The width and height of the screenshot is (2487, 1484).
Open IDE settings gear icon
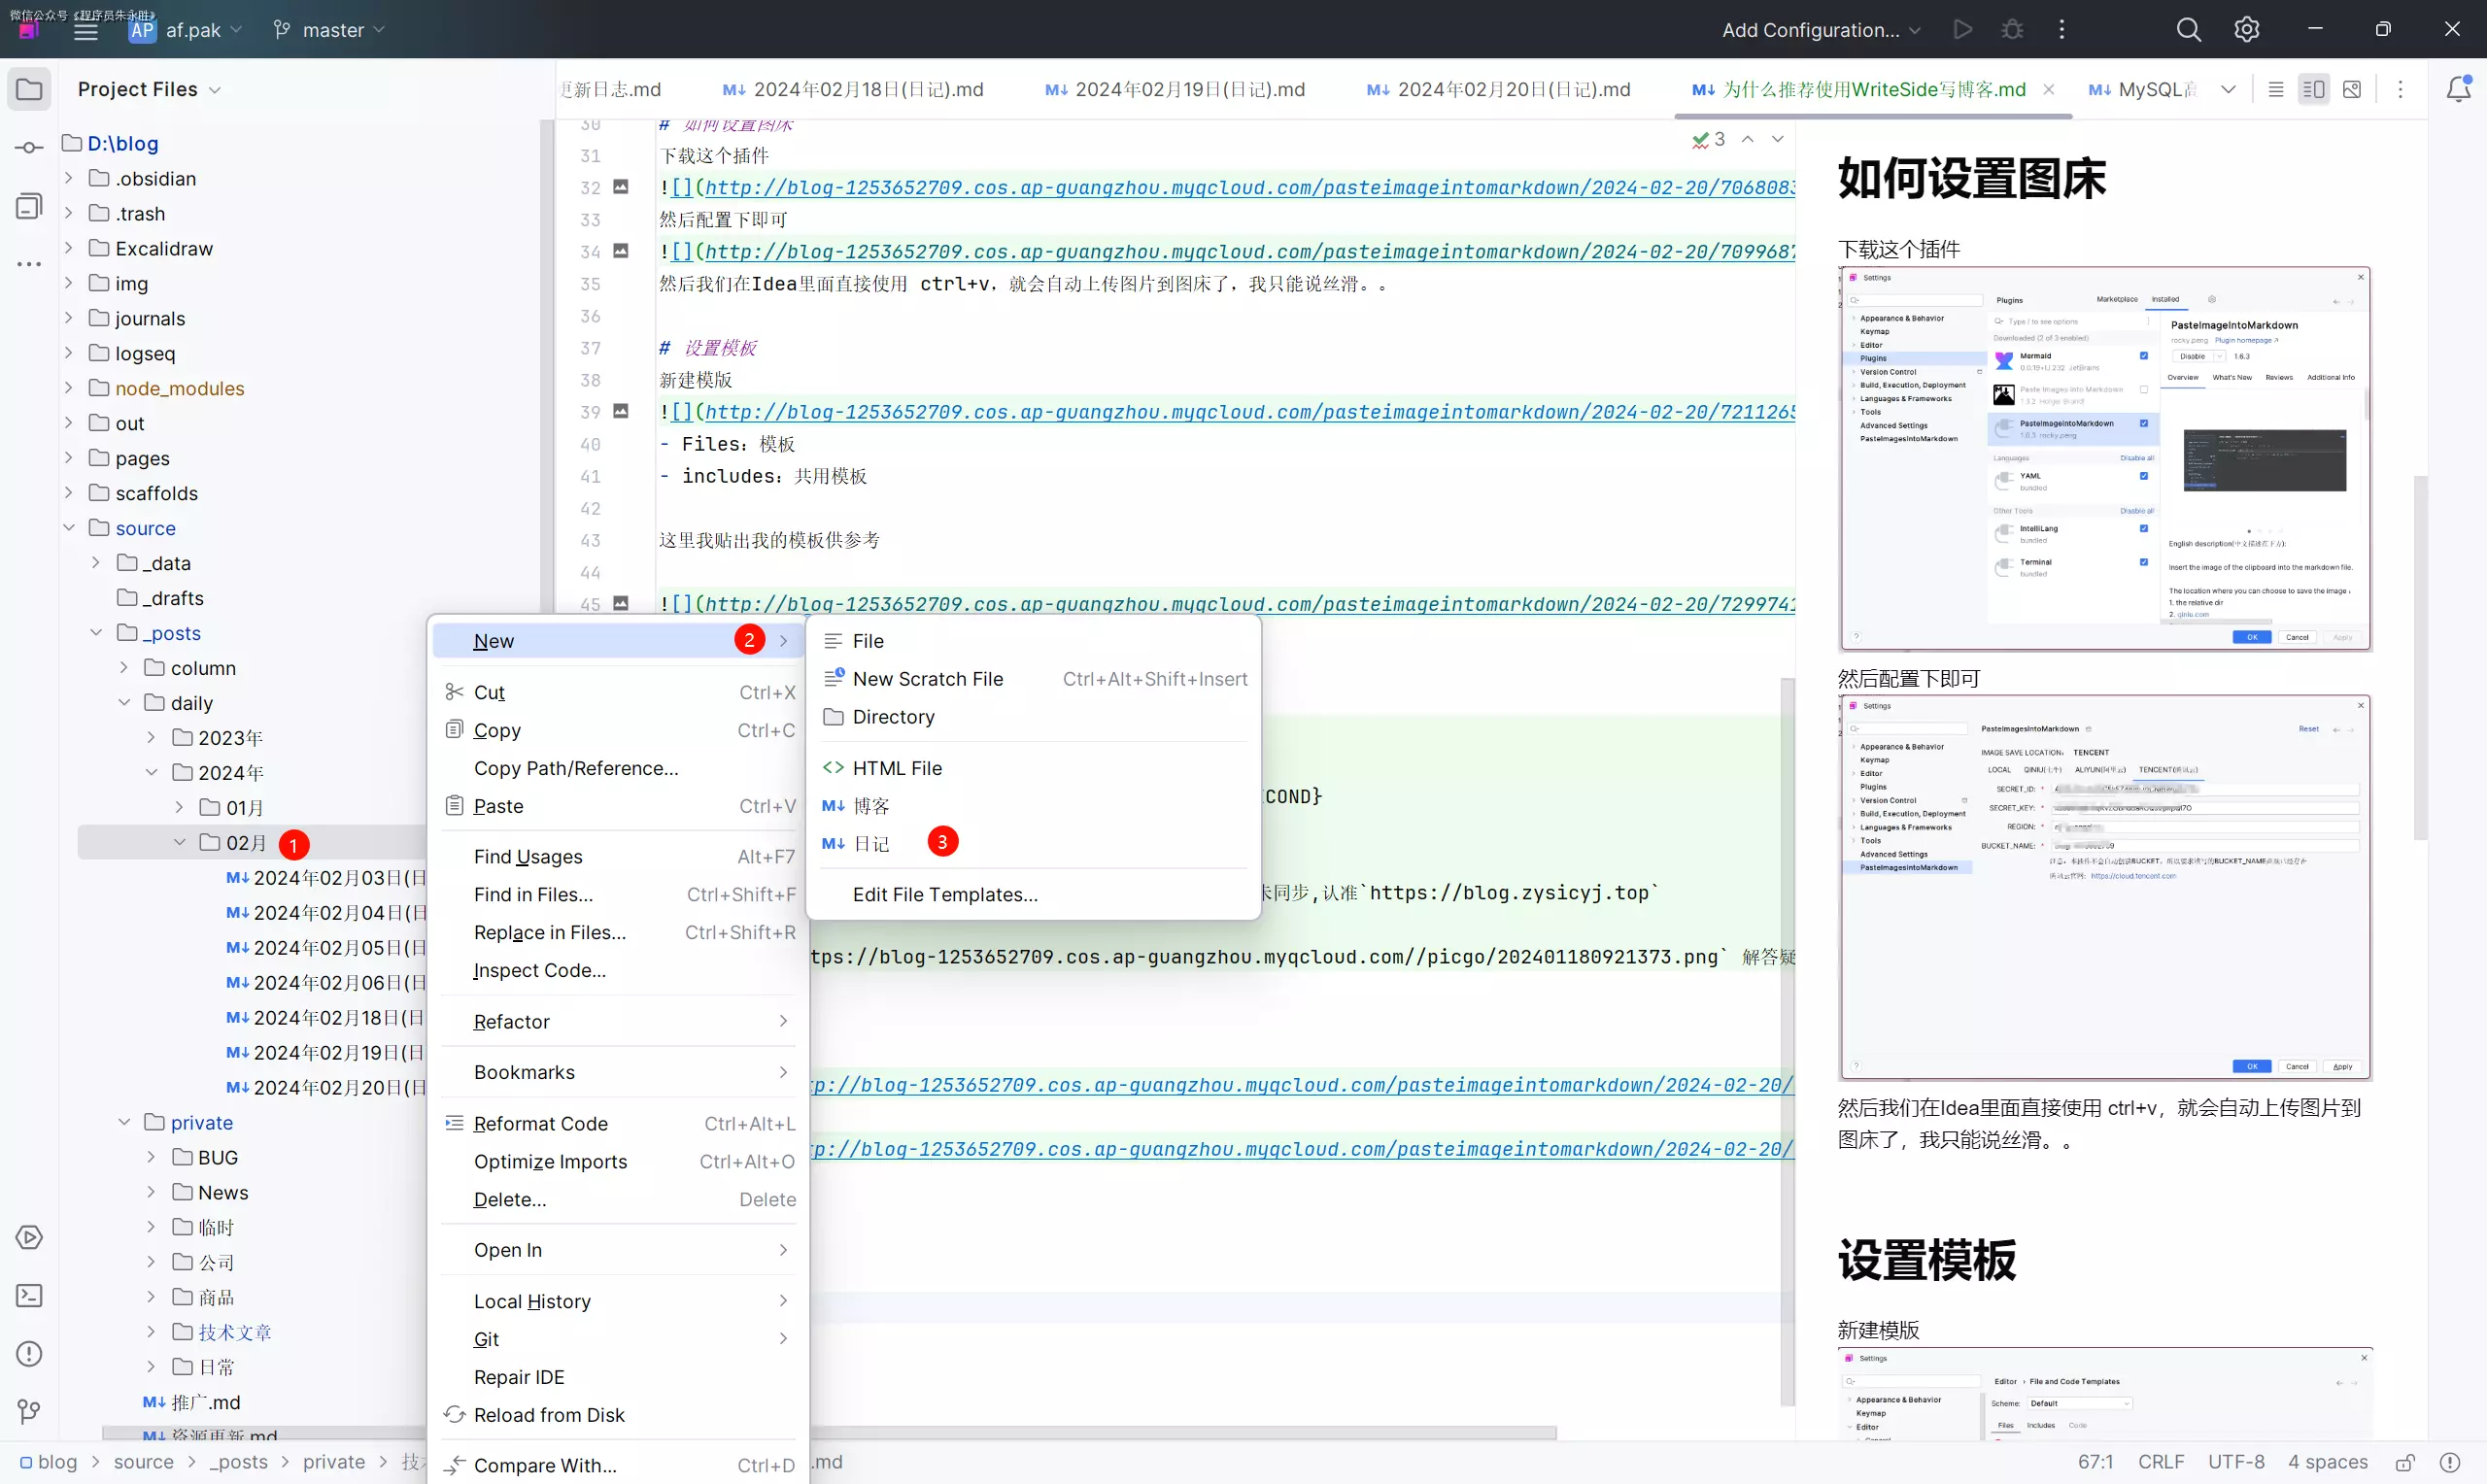pos(2246,30)
